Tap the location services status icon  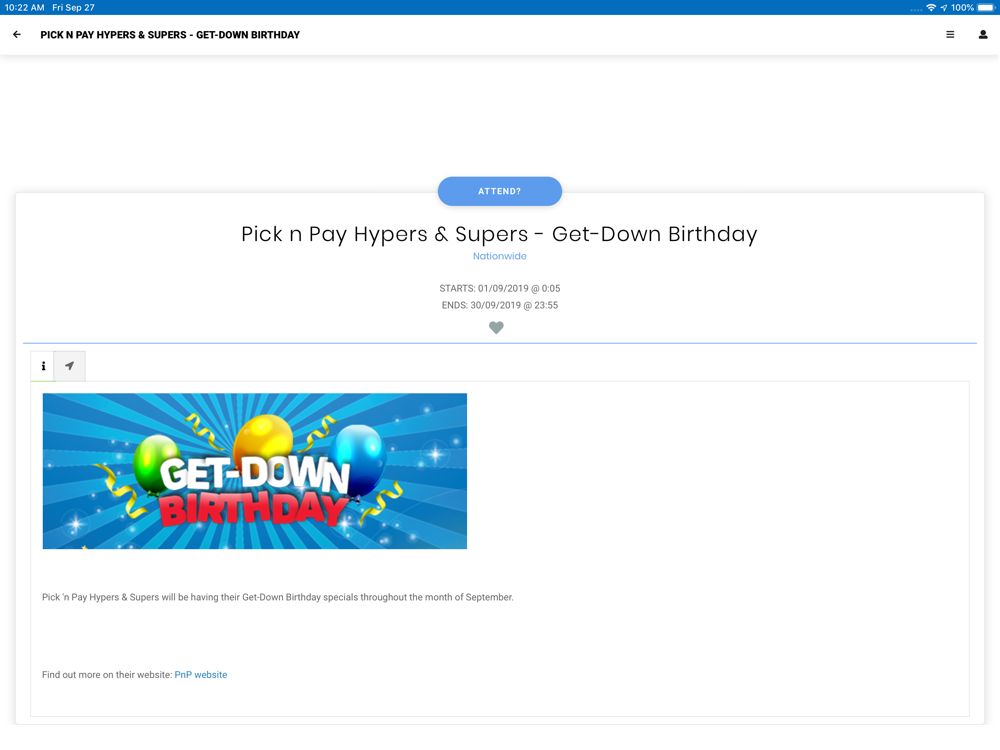(x=943, y=8)
